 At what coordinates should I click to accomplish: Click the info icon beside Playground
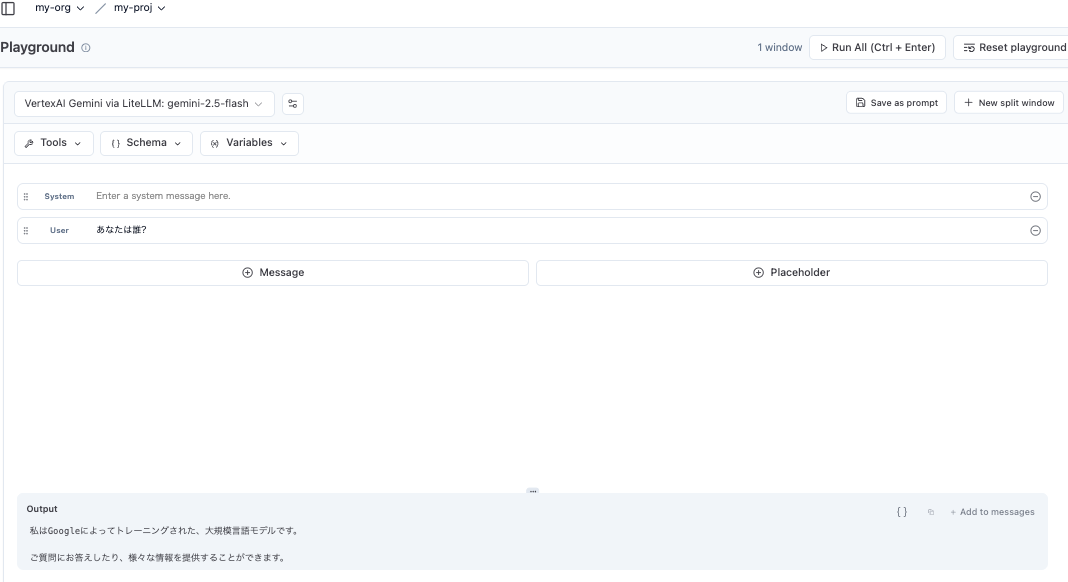click(86, 48)
